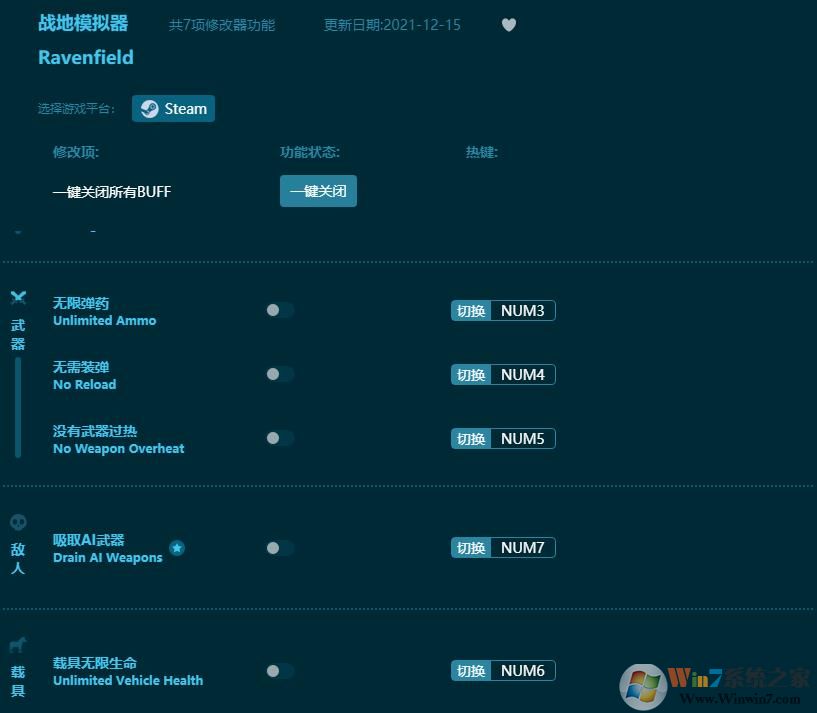Click the No Weapon Overheat label
The width and height of the screenshot is (817, 713).
tap(119, 448)
